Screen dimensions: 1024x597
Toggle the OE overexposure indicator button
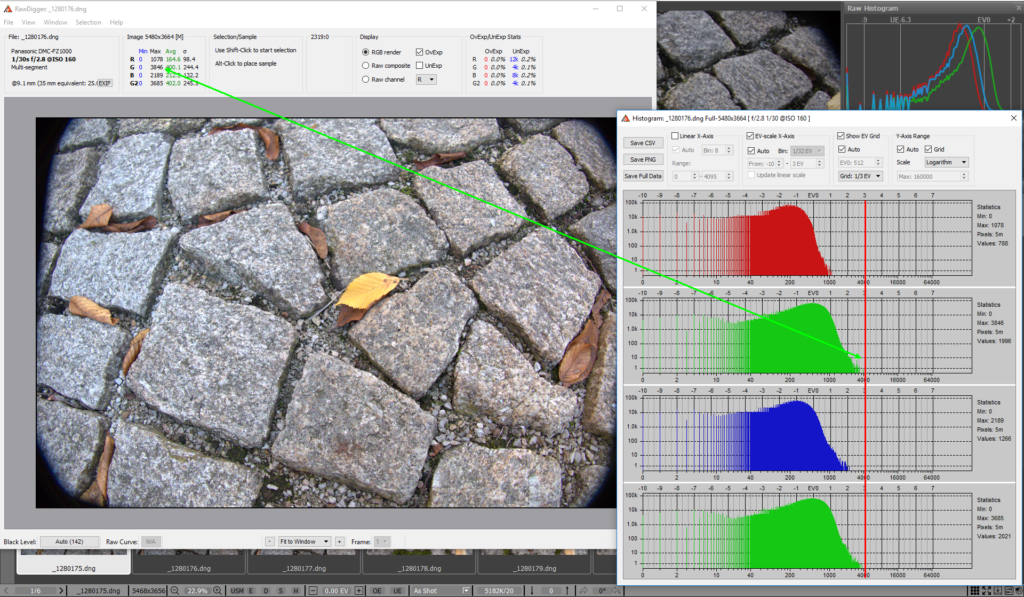[377, 591]
